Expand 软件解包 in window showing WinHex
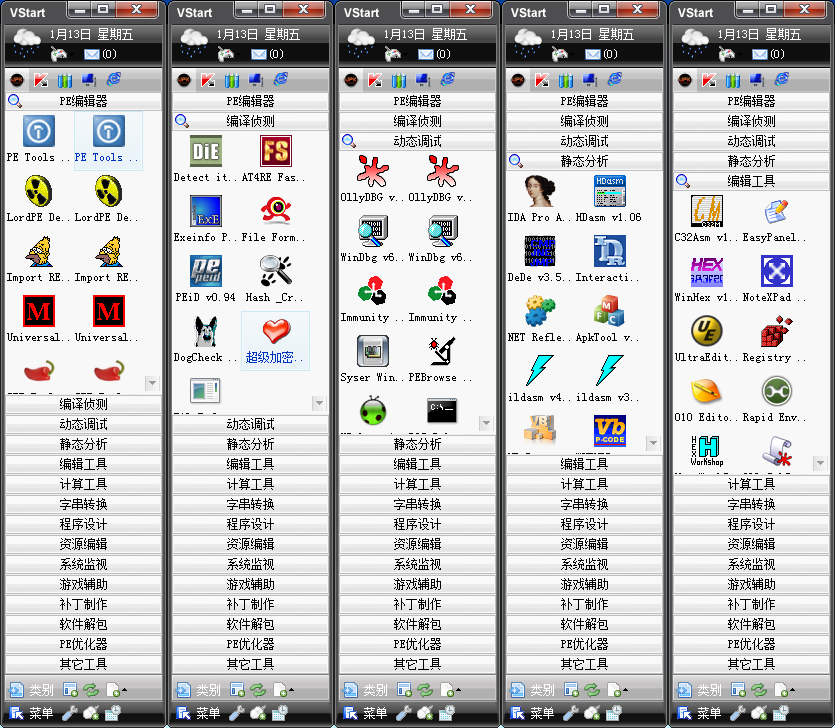 pos(751,624)
